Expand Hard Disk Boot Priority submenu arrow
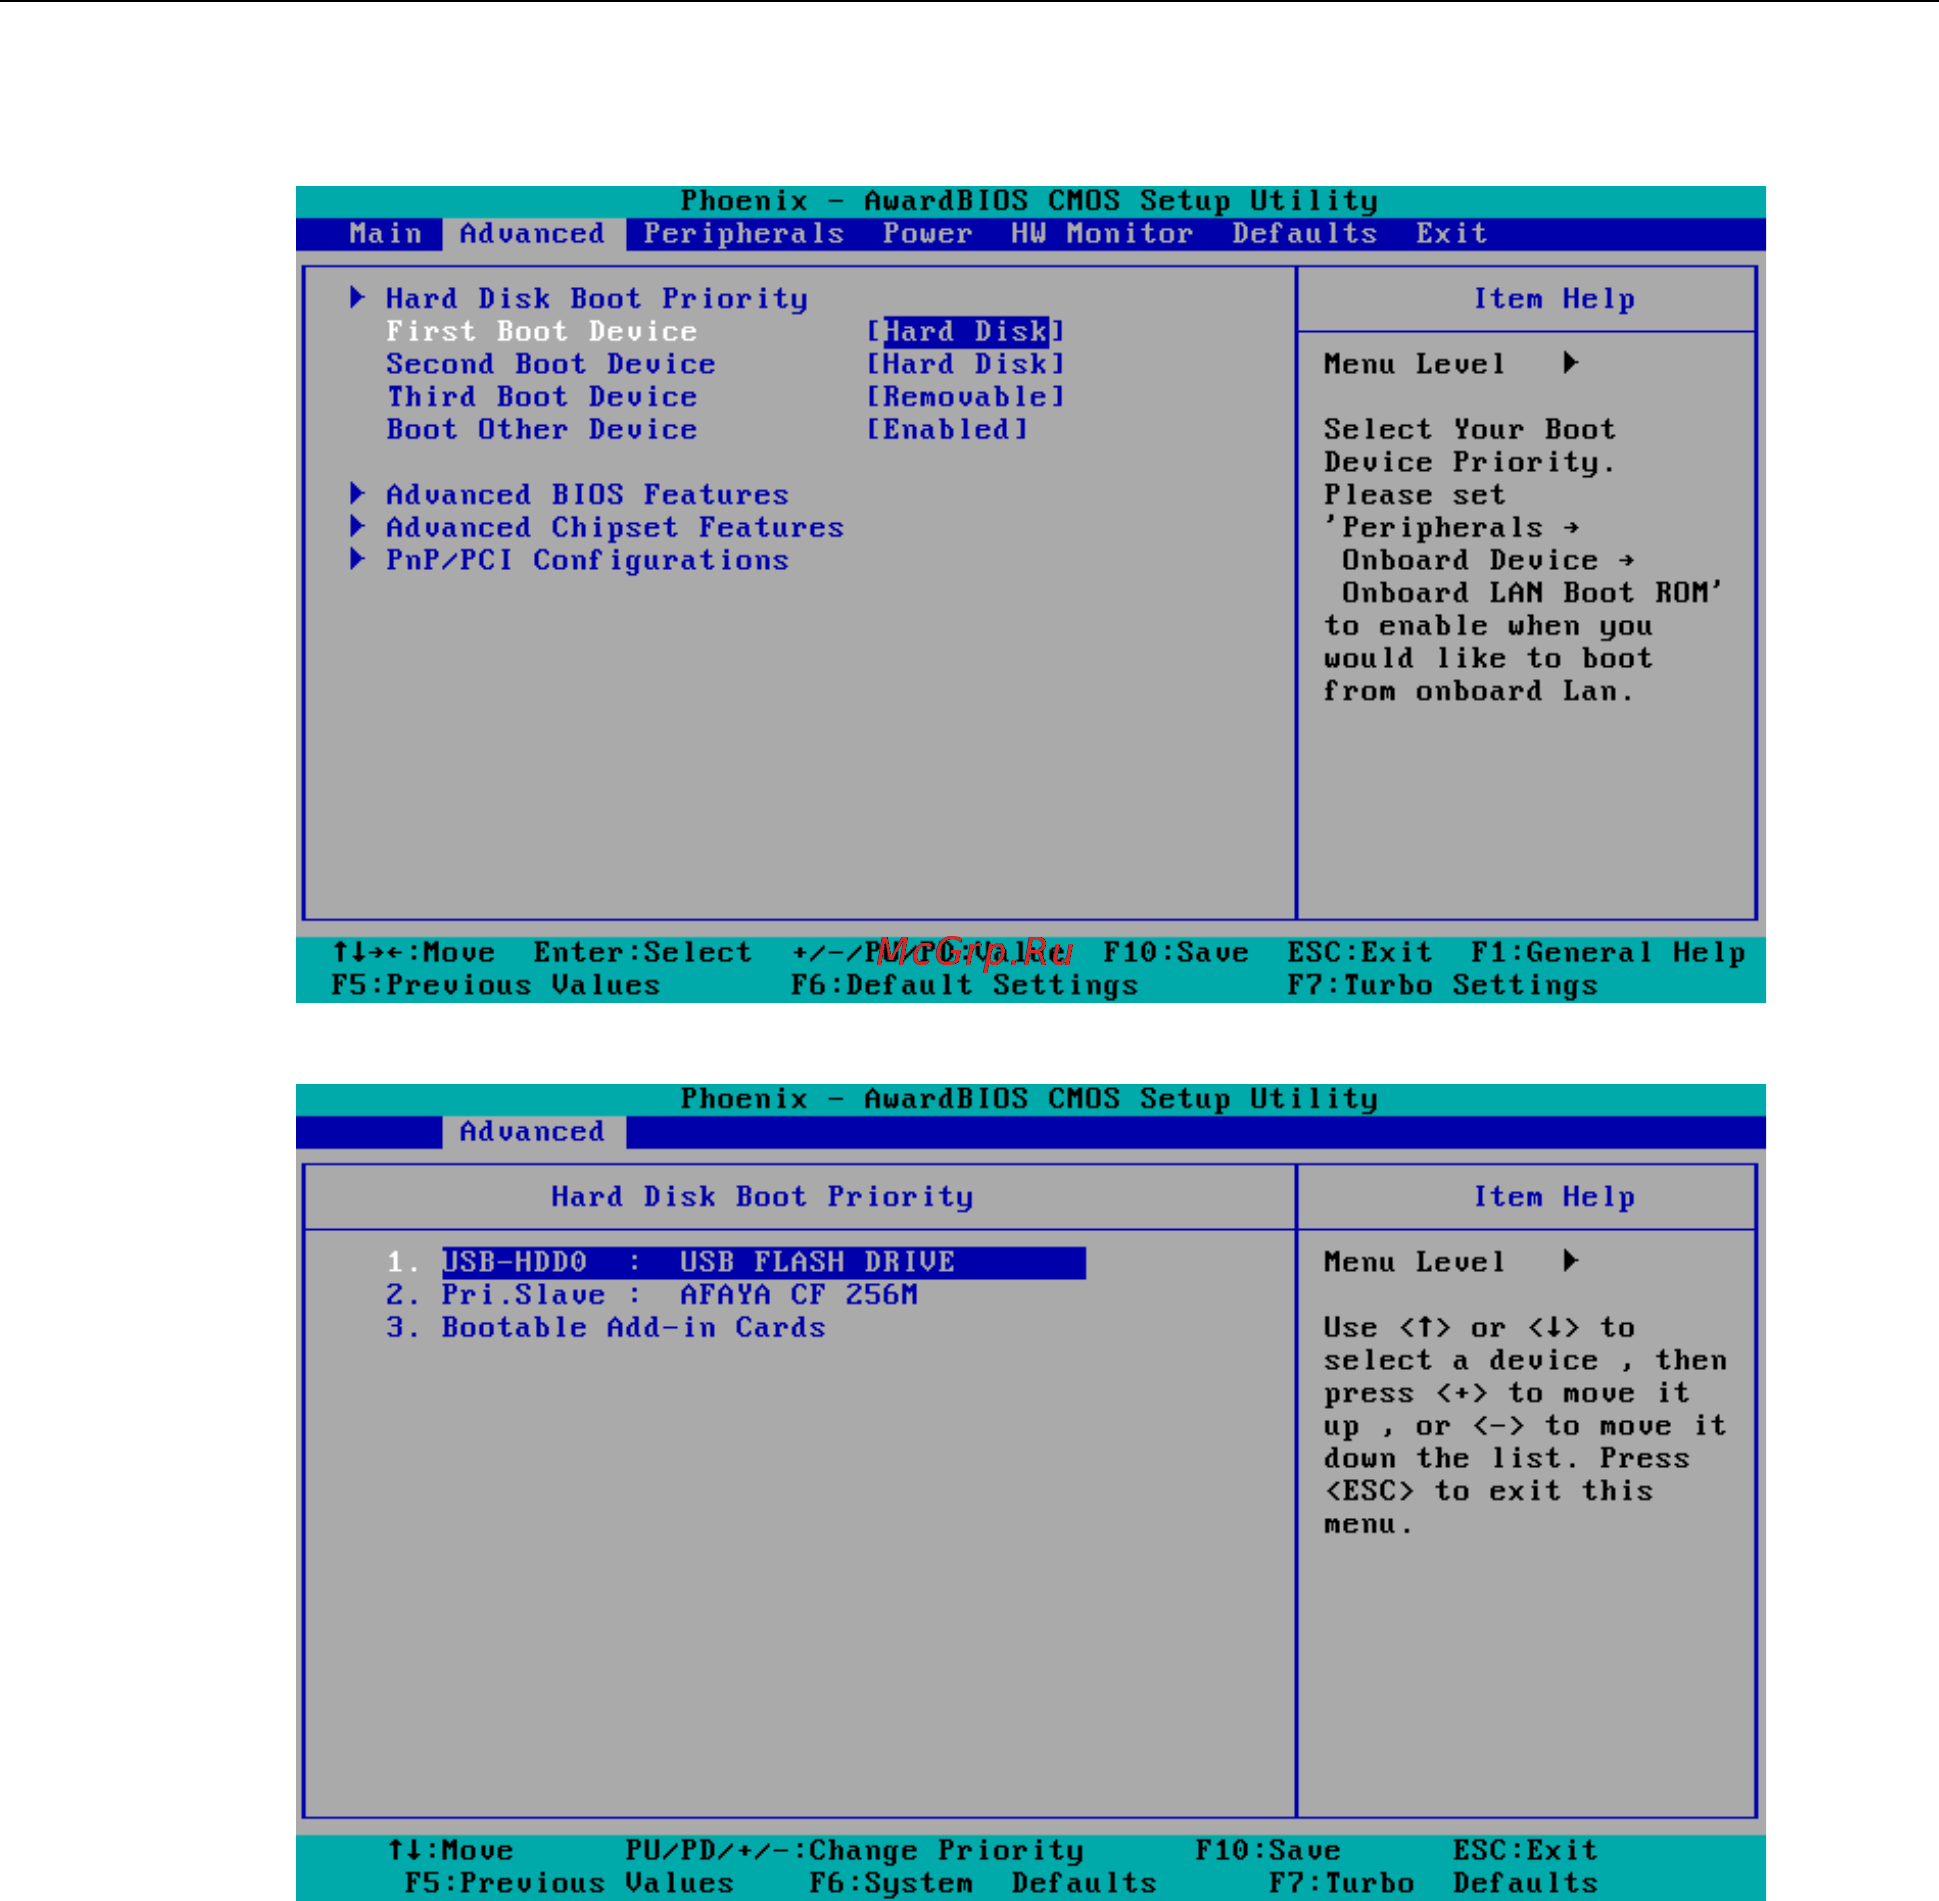The height and width of the screenshot is (1901, 1939). [357, 297]
